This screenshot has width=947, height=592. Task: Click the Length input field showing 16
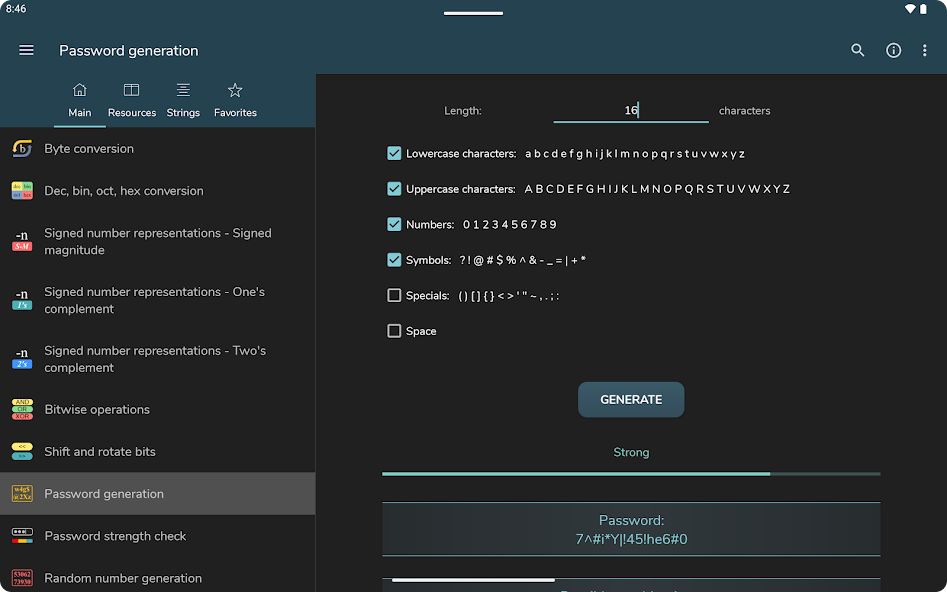coord(631,110)
